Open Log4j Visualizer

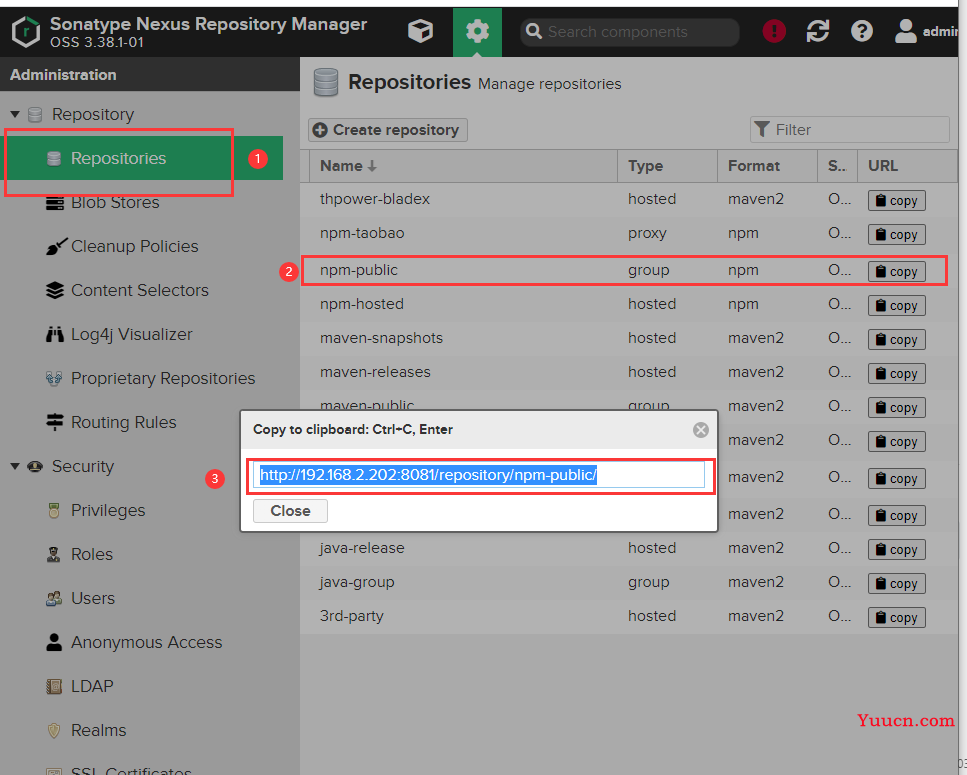[131, 334]
